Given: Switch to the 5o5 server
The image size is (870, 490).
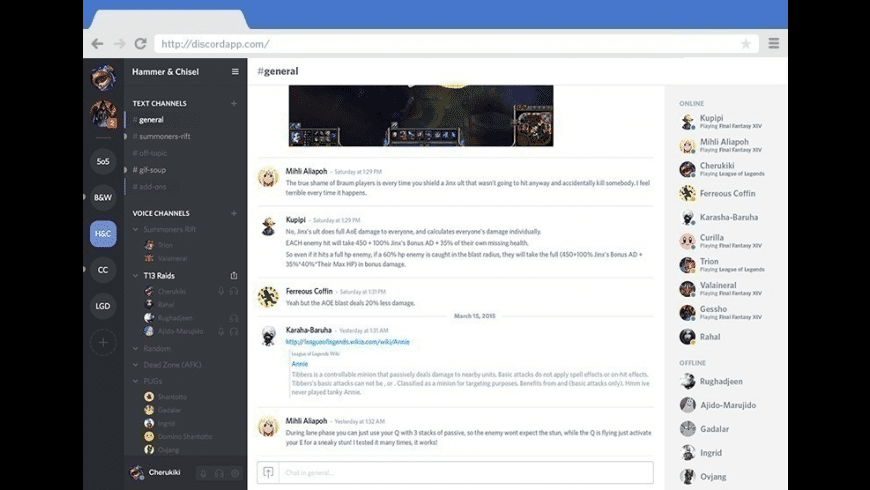Looking at the screenshot, I should click(x=103, y=161).
